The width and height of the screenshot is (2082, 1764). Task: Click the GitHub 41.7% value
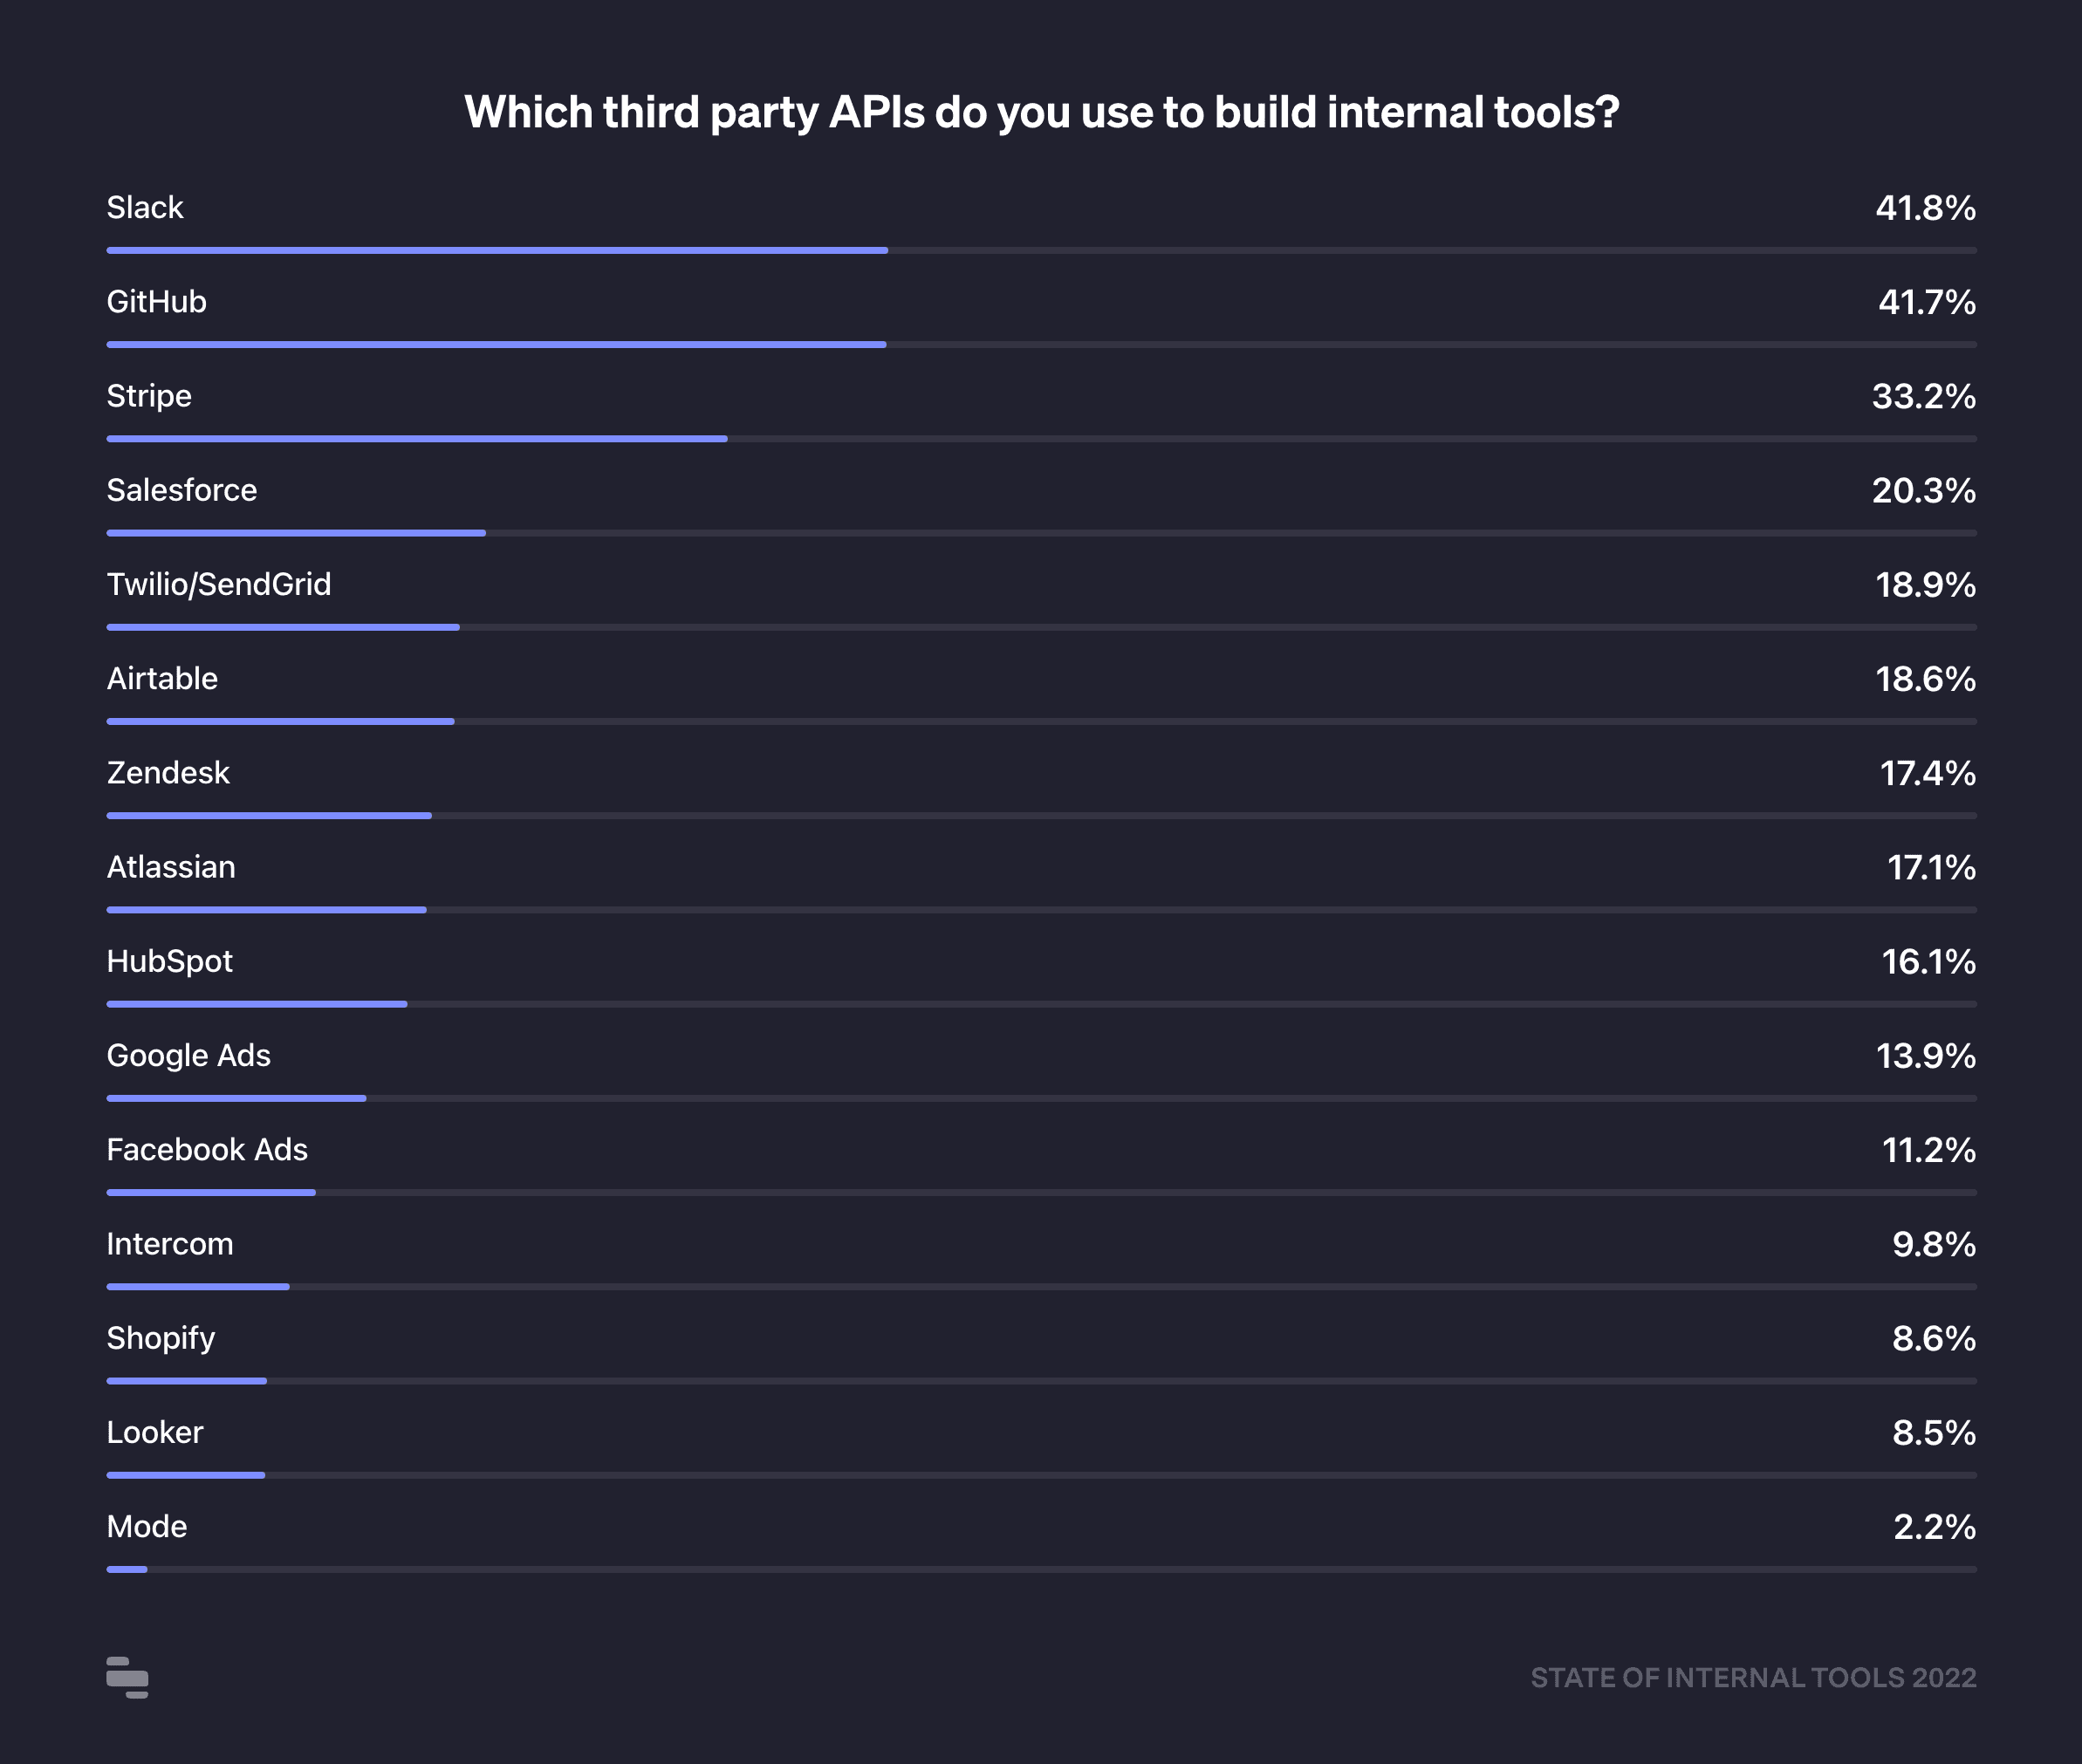1926,302
